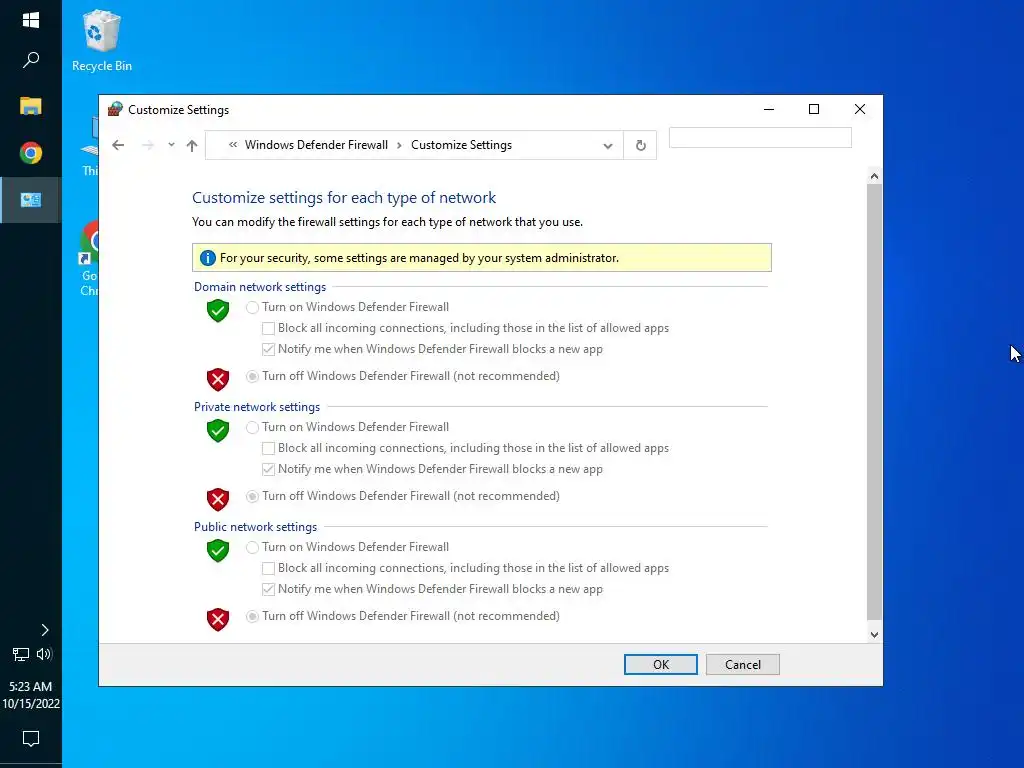This screenshot has height=768, width=1024.
Task: Click the Public network settings heading
Action: click(255, 527)
